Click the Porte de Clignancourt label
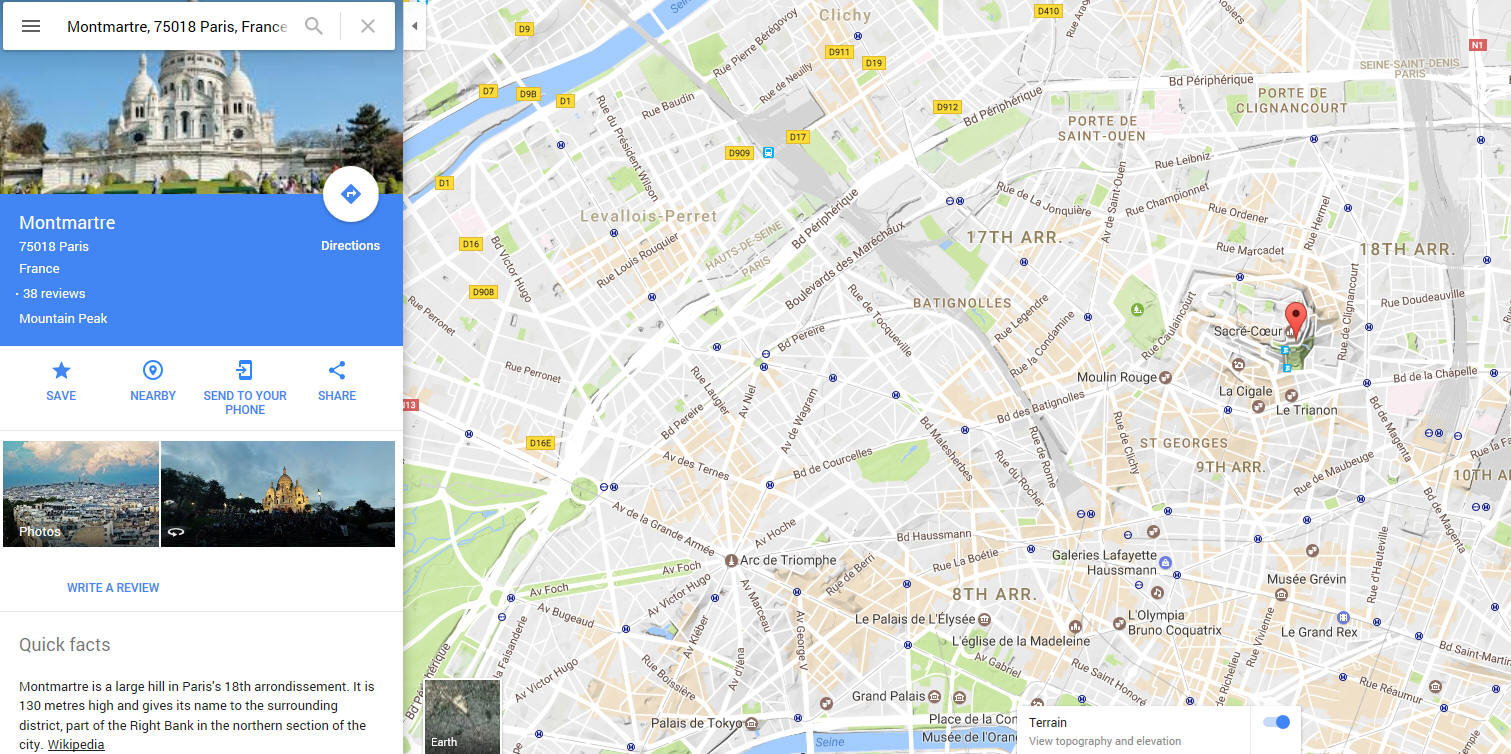 (1291, 100)
